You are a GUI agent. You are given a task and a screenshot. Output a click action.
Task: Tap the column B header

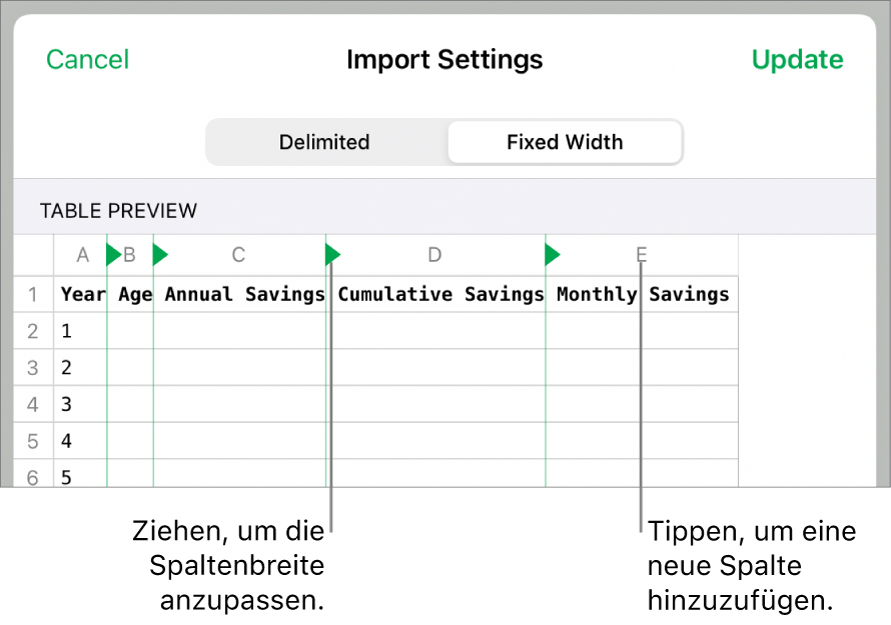tap(130, 255)
